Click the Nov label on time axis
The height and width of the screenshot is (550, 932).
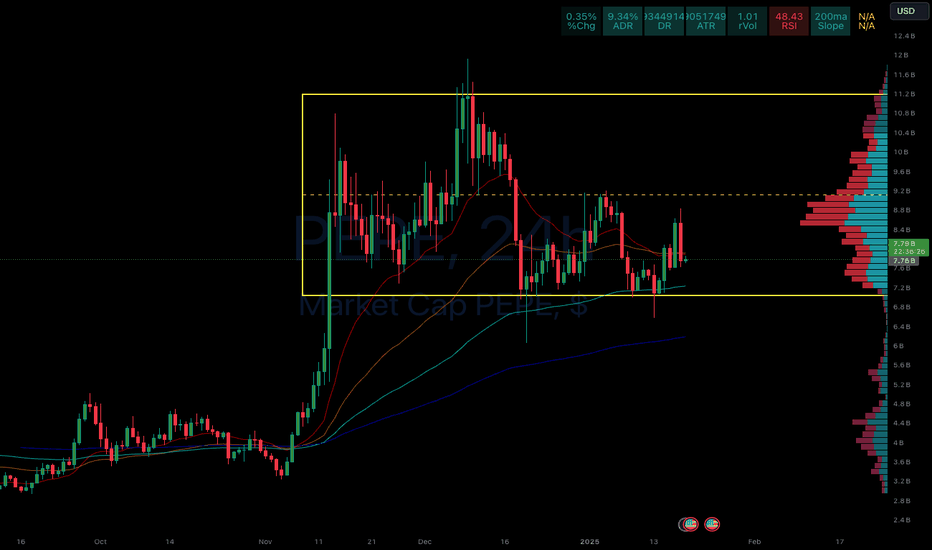point(265,542)
